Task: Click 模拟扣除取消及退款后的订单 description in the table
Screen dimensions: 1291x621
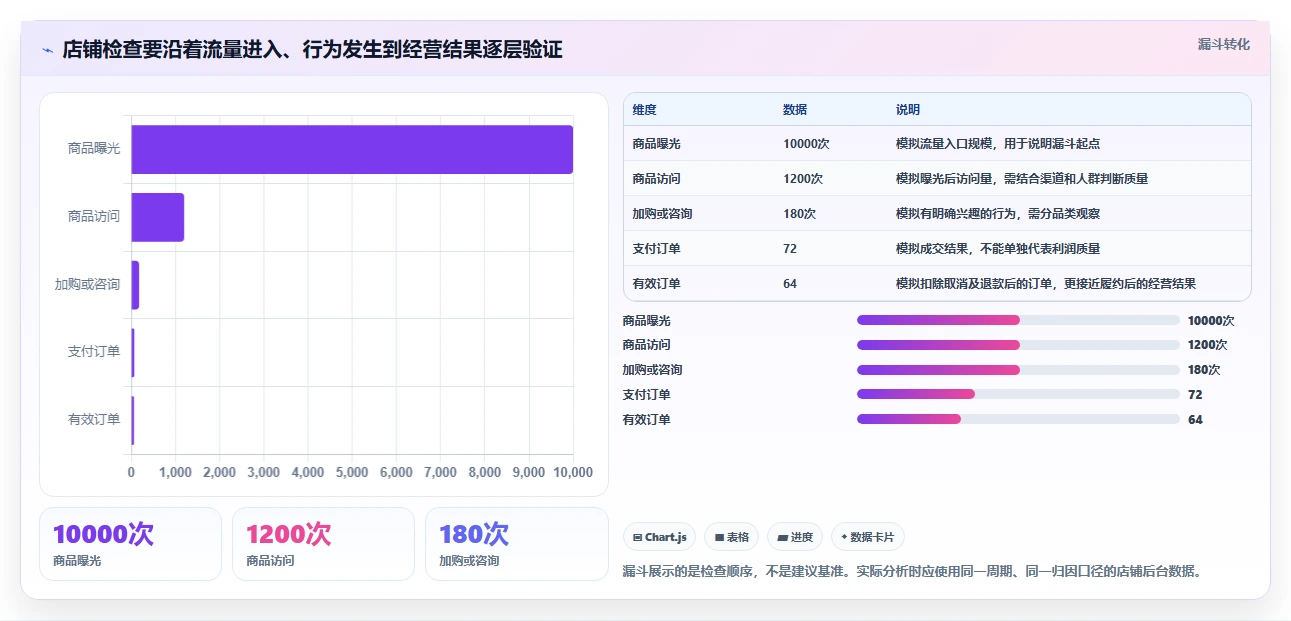Action: 1046,284
